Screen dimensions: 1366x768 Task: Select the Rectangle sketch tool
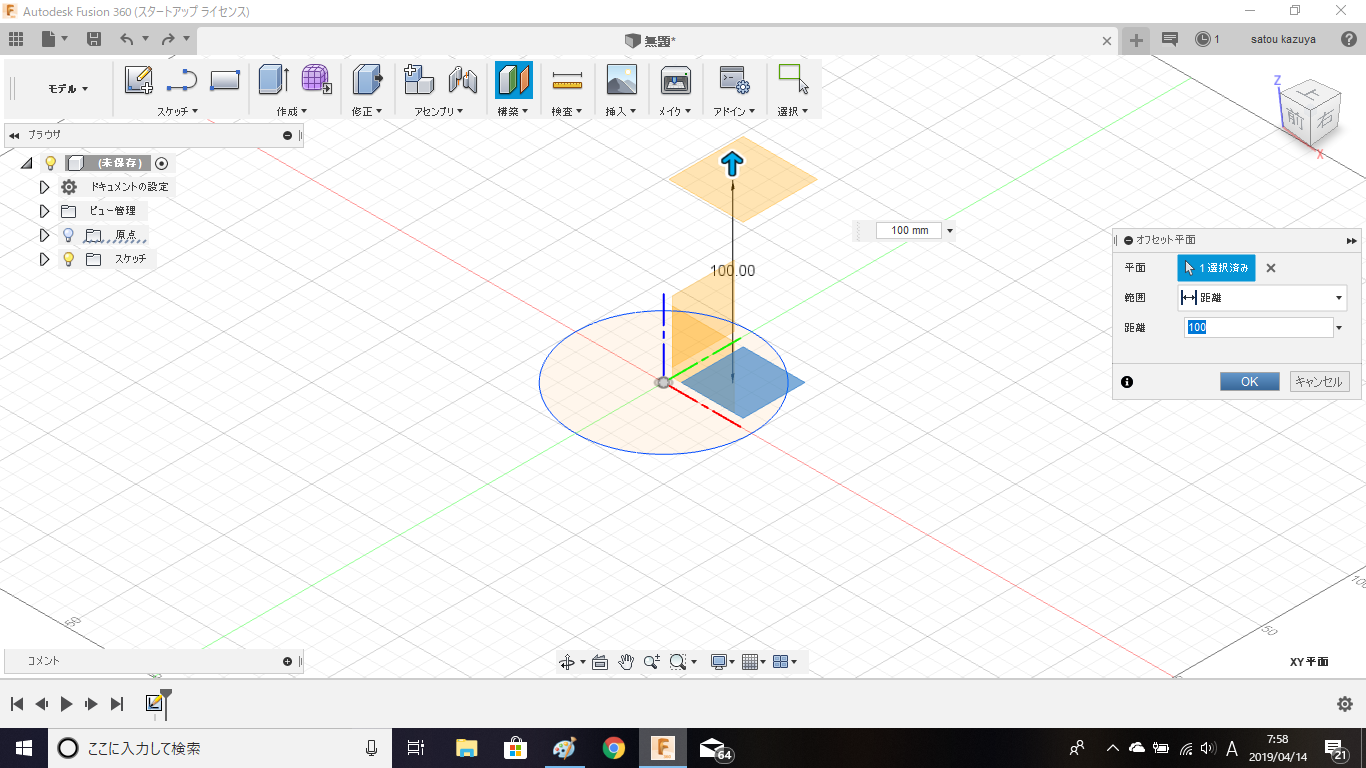[x=225, y=80]
